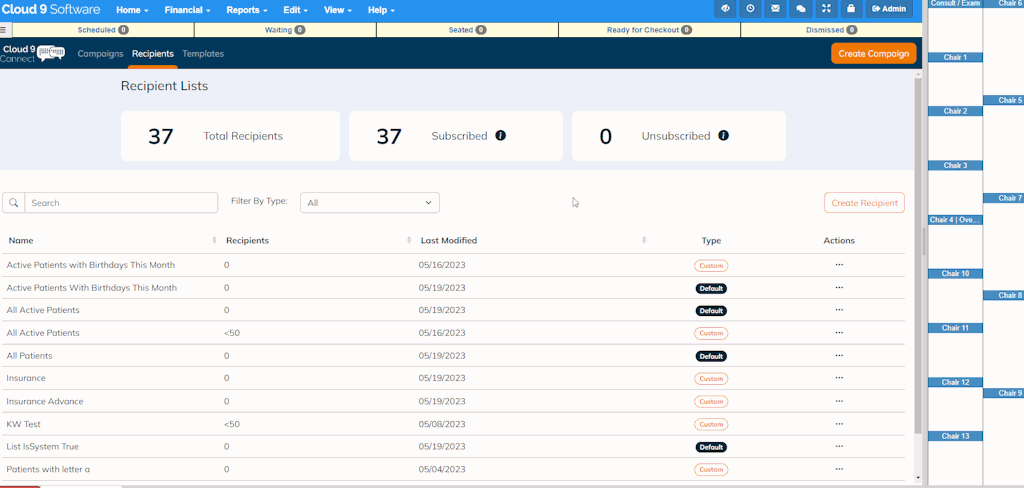Open the Home dropdown menu
The height and width of the screenshot is (488, 1024).
tap(132, 10)
